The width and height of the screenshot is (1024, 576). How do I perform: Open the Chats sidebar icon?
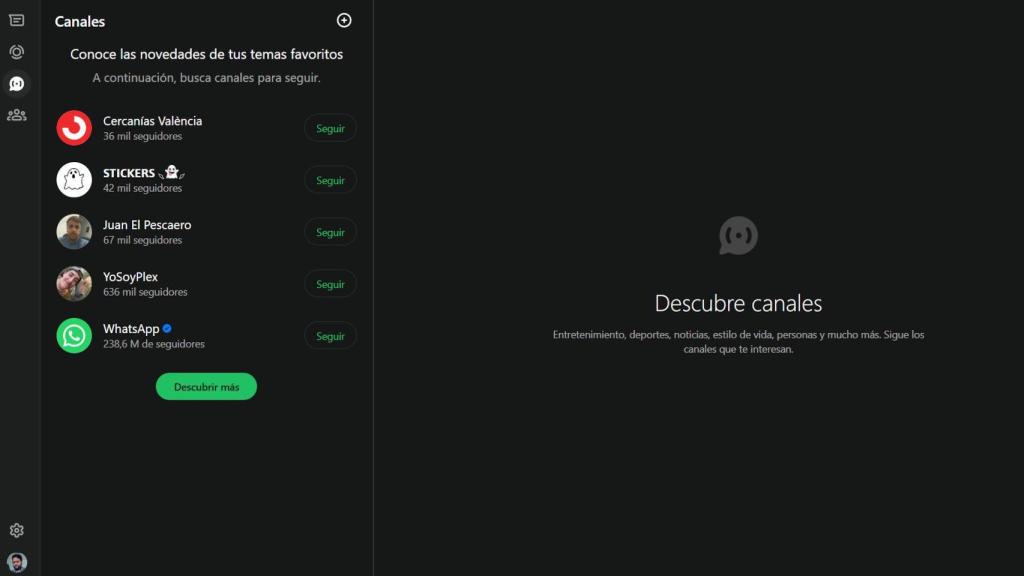pos(16,22)
